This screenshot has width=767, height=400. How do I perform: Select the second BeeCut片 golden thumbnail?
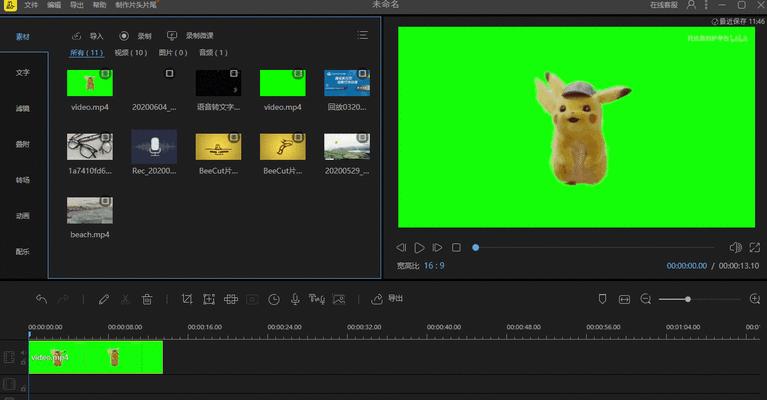coord(282,147)
